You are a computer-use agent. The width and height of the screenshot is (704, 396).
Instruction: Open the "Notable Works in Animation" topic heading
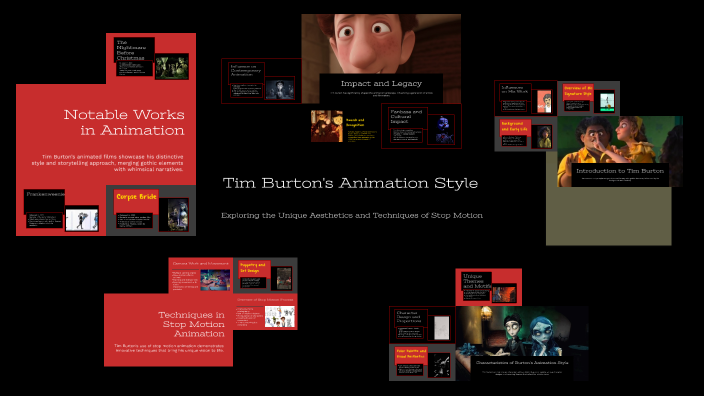[124, 122]
